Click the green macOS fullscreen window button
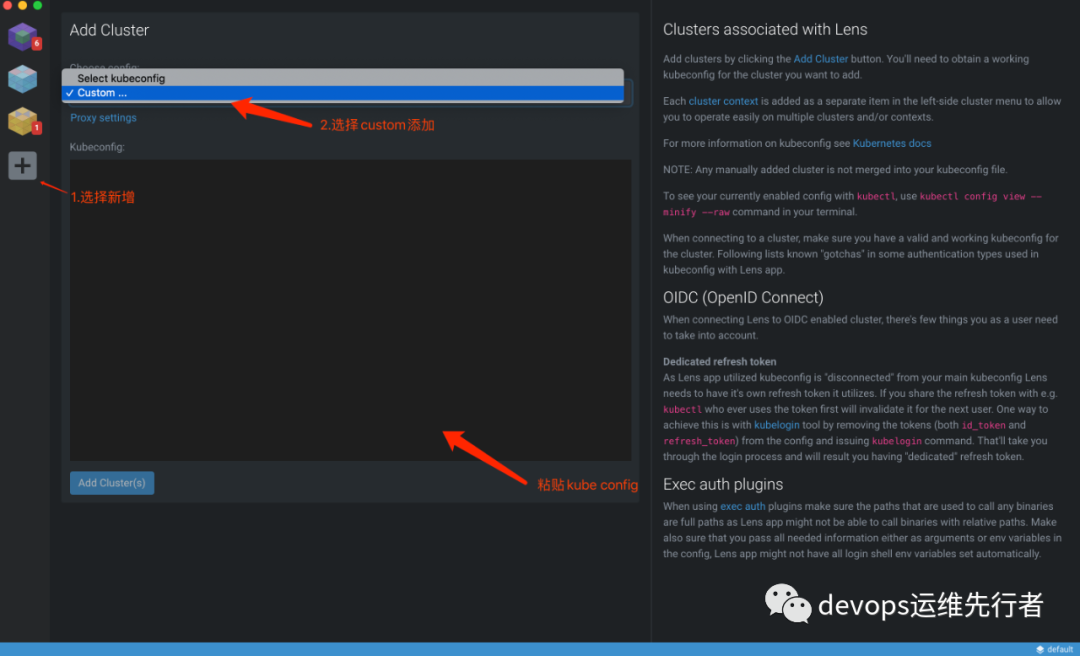This screenshot has width=1080, height=656. [37, 6]
